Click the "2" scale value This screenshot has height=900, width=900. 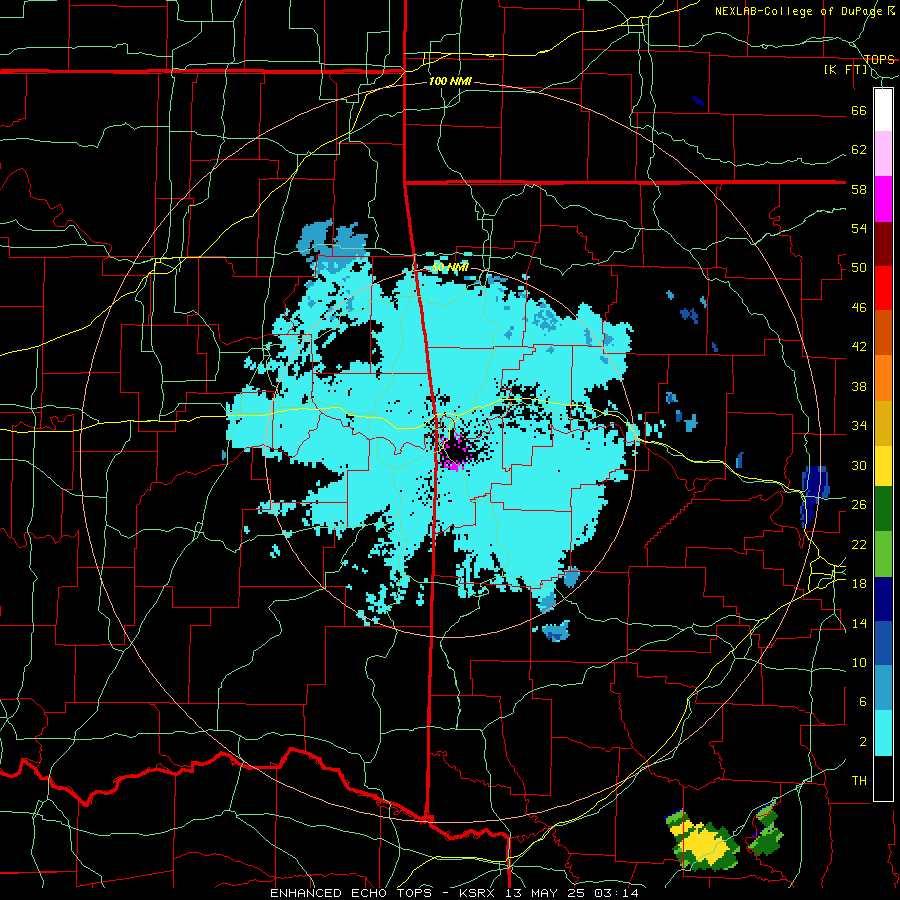pos(862,742)
